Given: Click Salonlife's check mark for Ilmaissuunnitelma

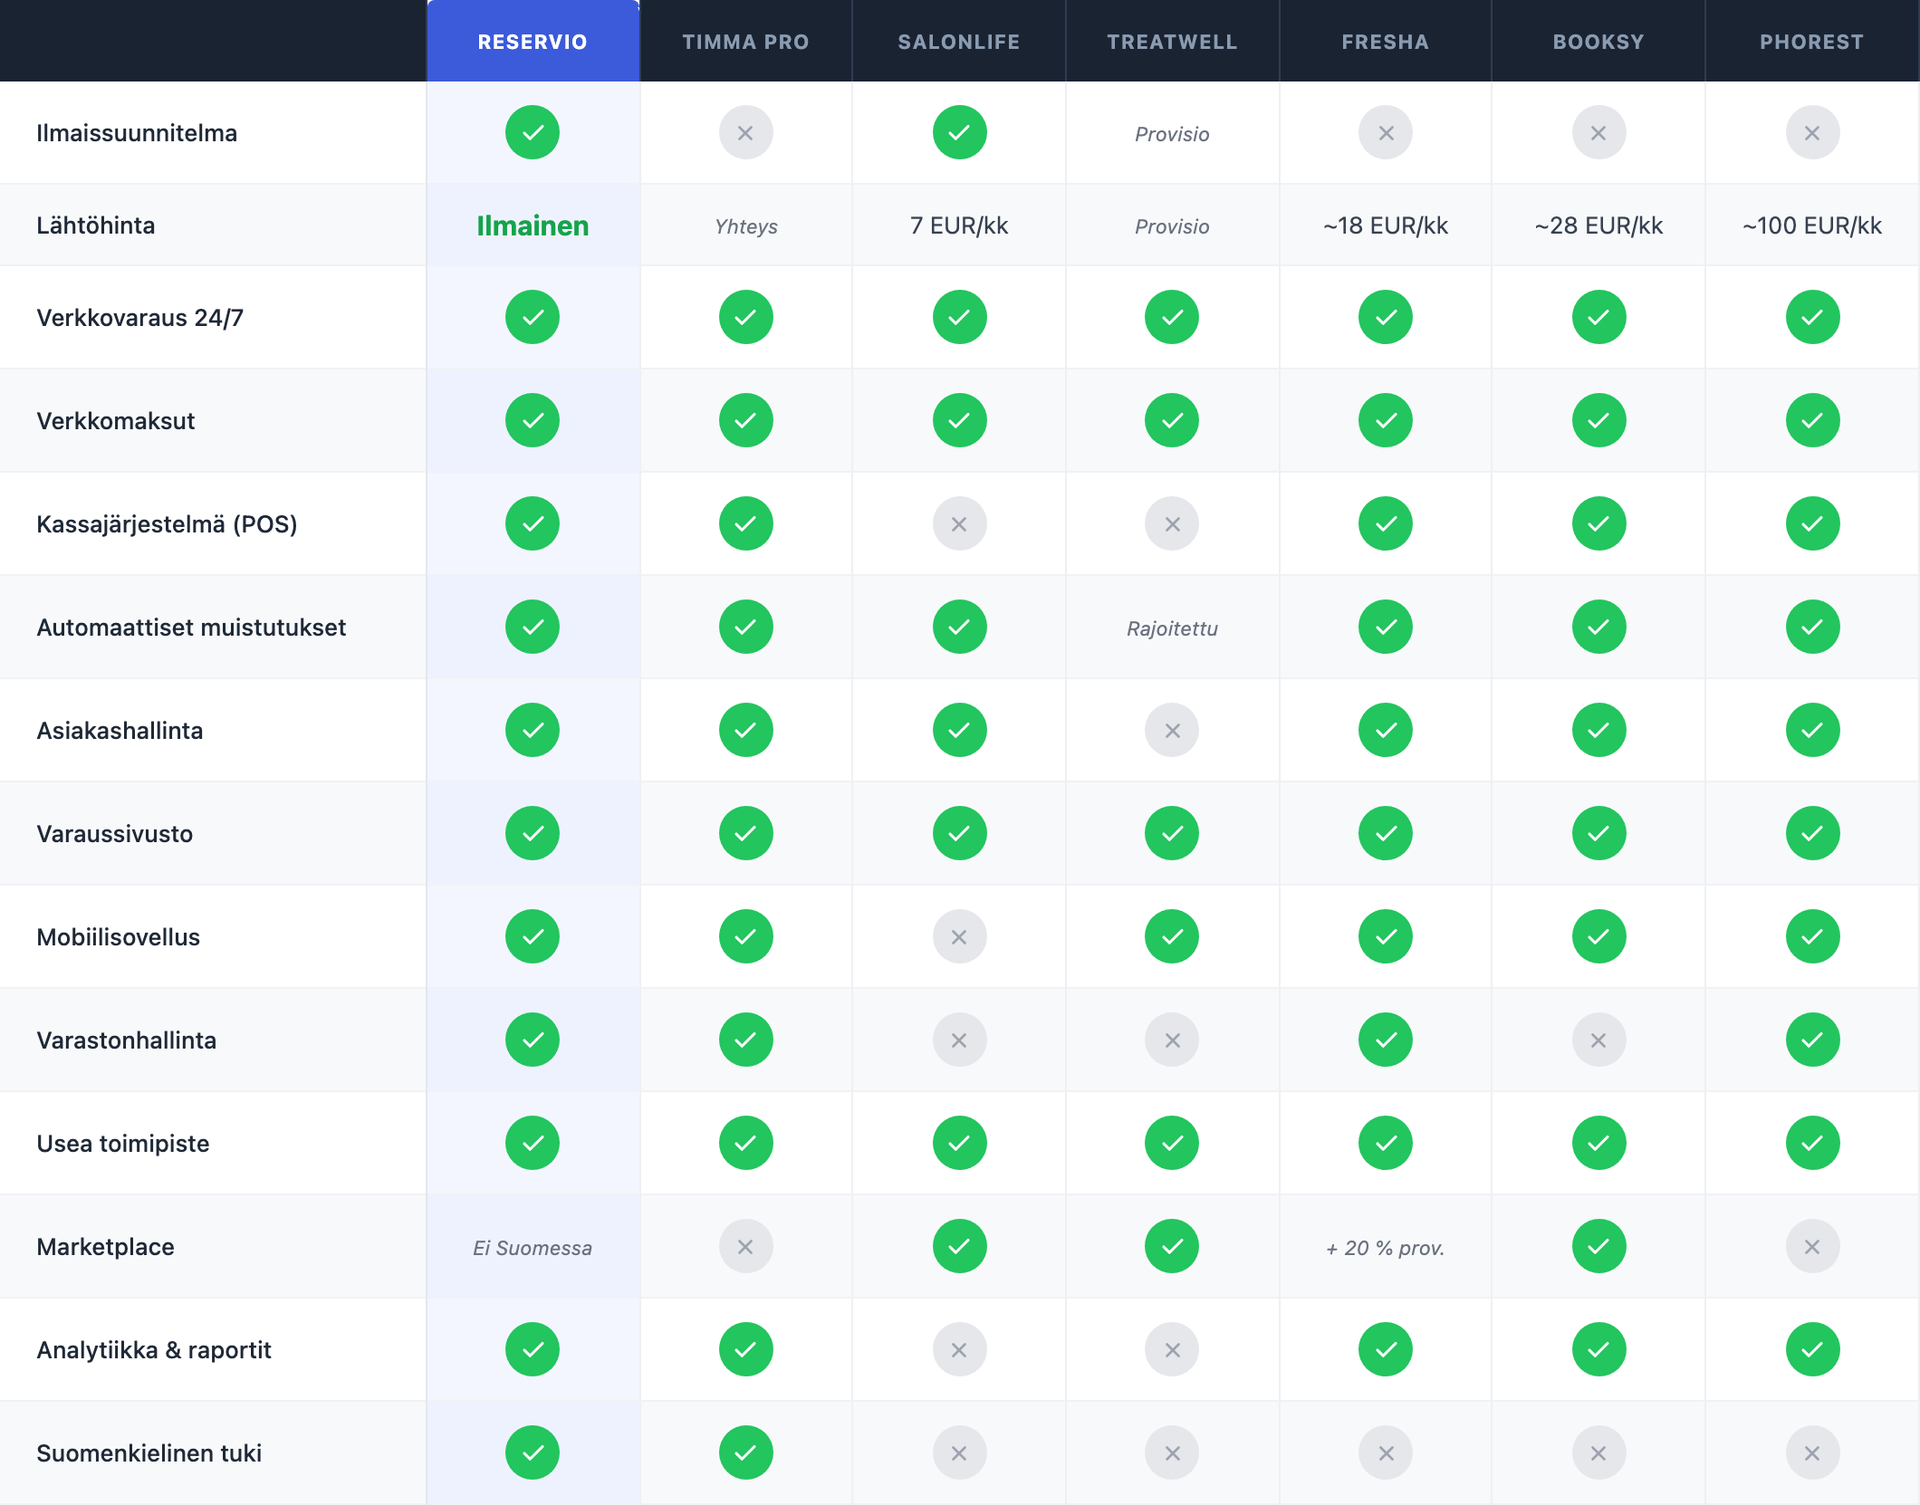Looking at the screenshot, I should 960,132.
